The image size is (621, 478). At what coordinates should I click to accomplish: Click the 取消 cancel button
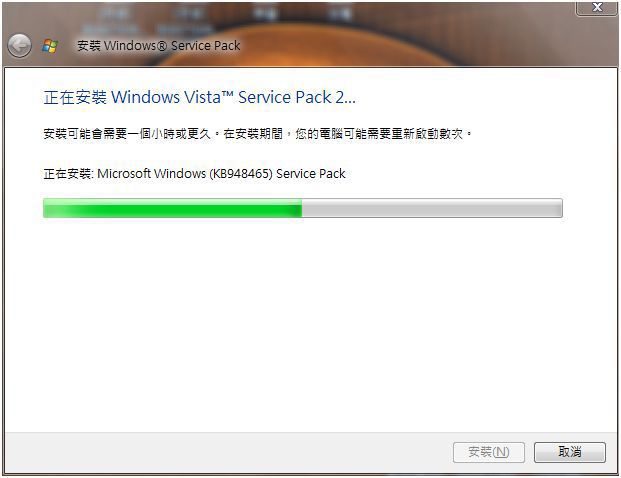tap(570, 452)
